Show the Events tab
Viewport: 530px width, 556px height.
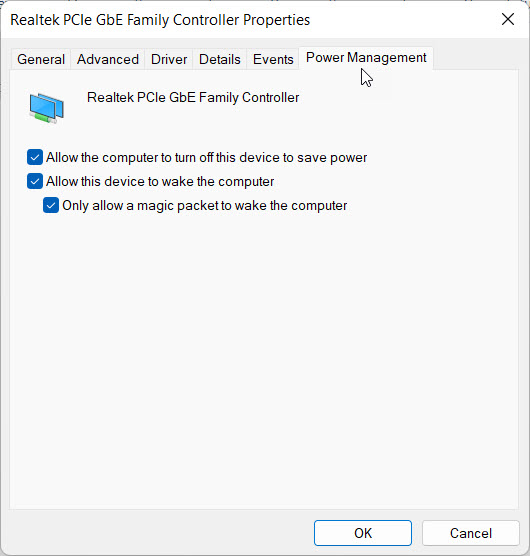273,59
